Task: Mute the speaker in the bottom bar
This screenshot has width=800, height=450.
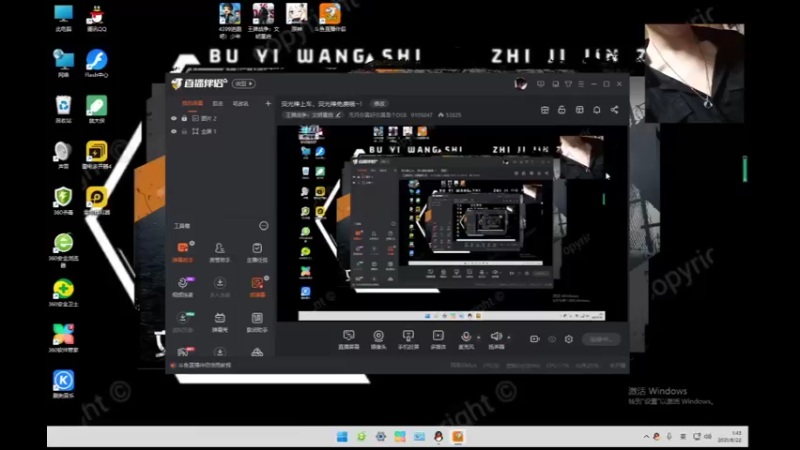Action: point(496,339)
